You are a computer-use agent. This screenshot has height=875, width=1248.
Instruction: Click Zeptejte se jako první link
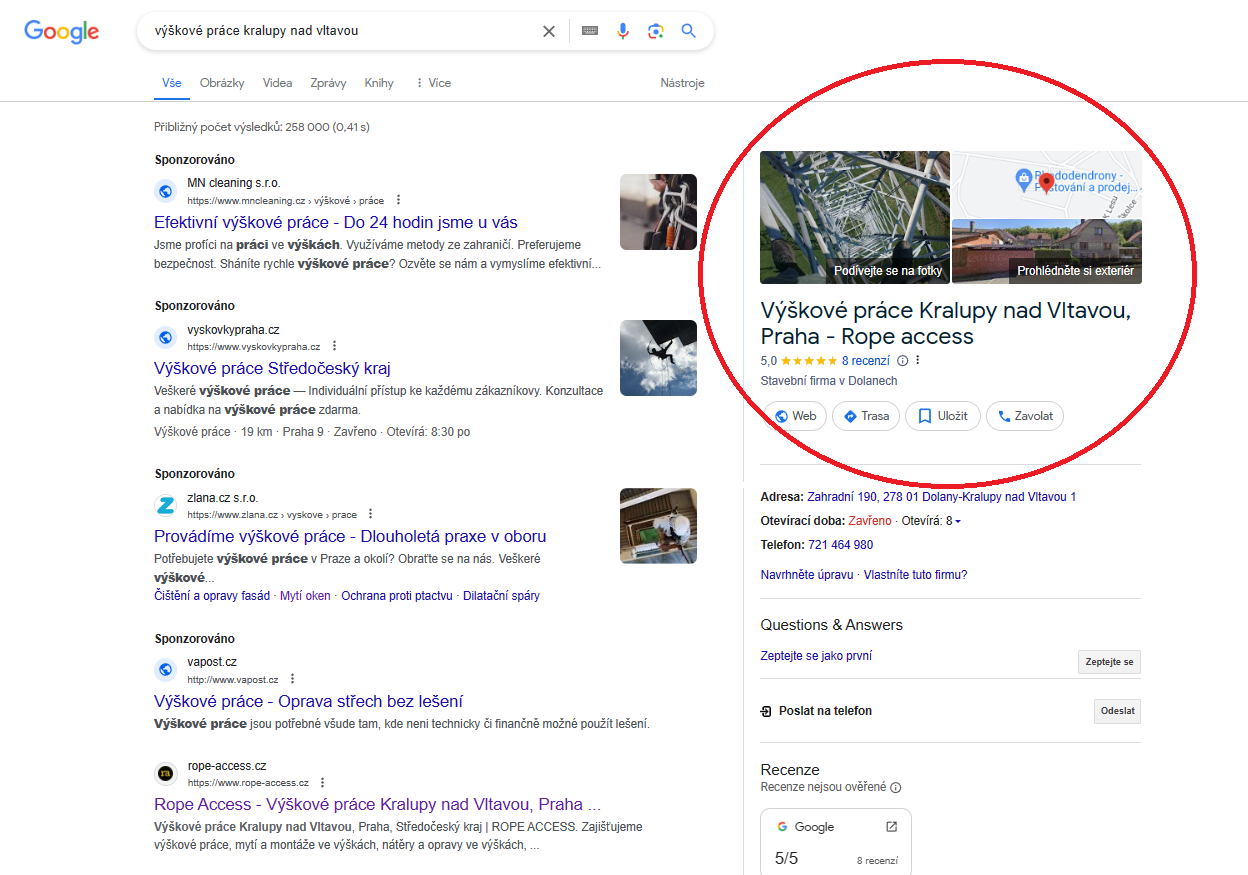pos(816,656)
